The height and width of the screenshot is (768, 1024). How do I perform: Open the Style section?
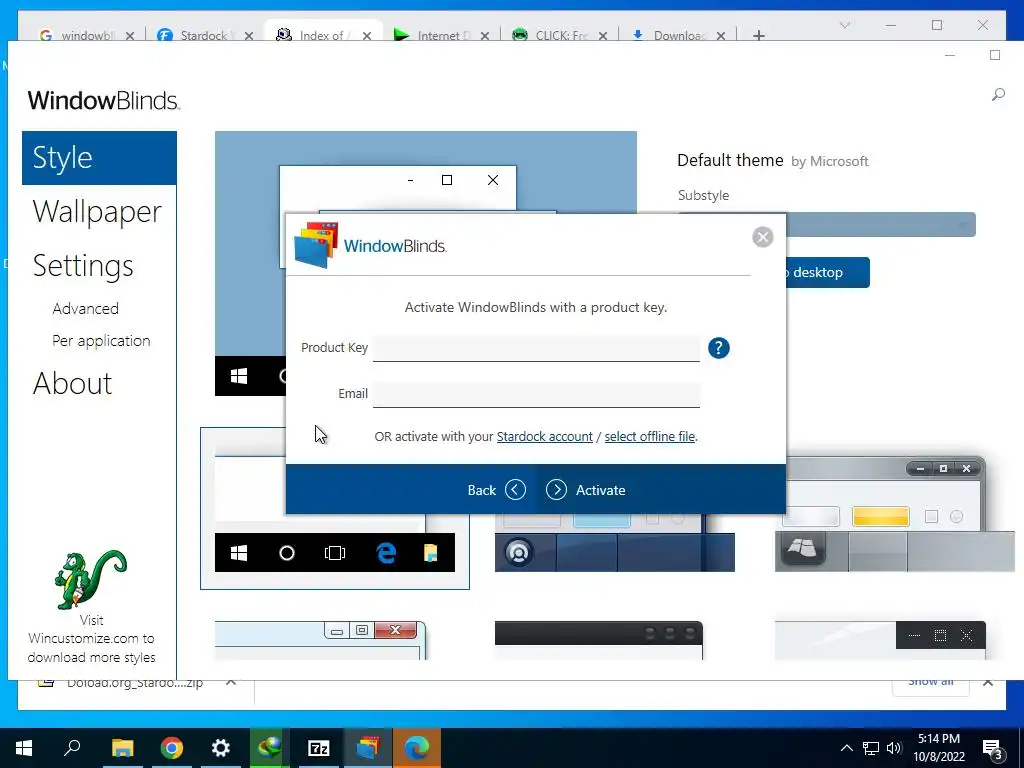click(x=99, y=158)
